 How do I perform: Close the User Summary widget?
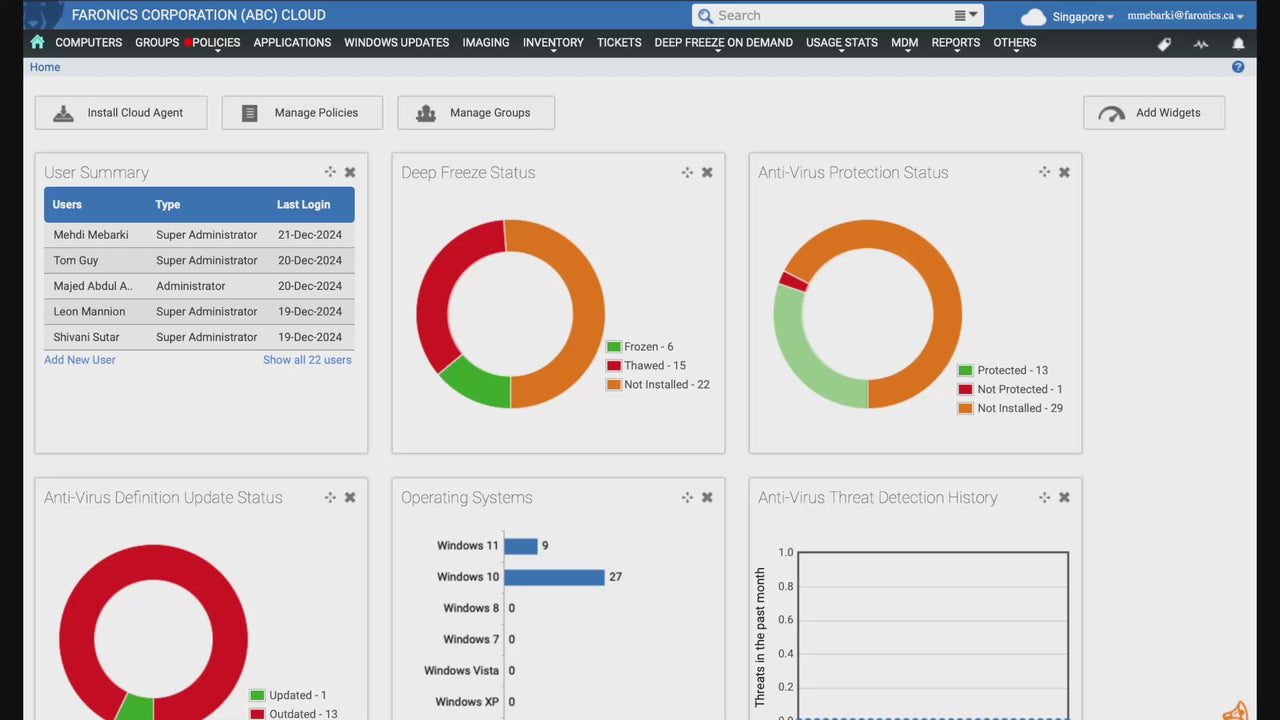click(350, 172)
